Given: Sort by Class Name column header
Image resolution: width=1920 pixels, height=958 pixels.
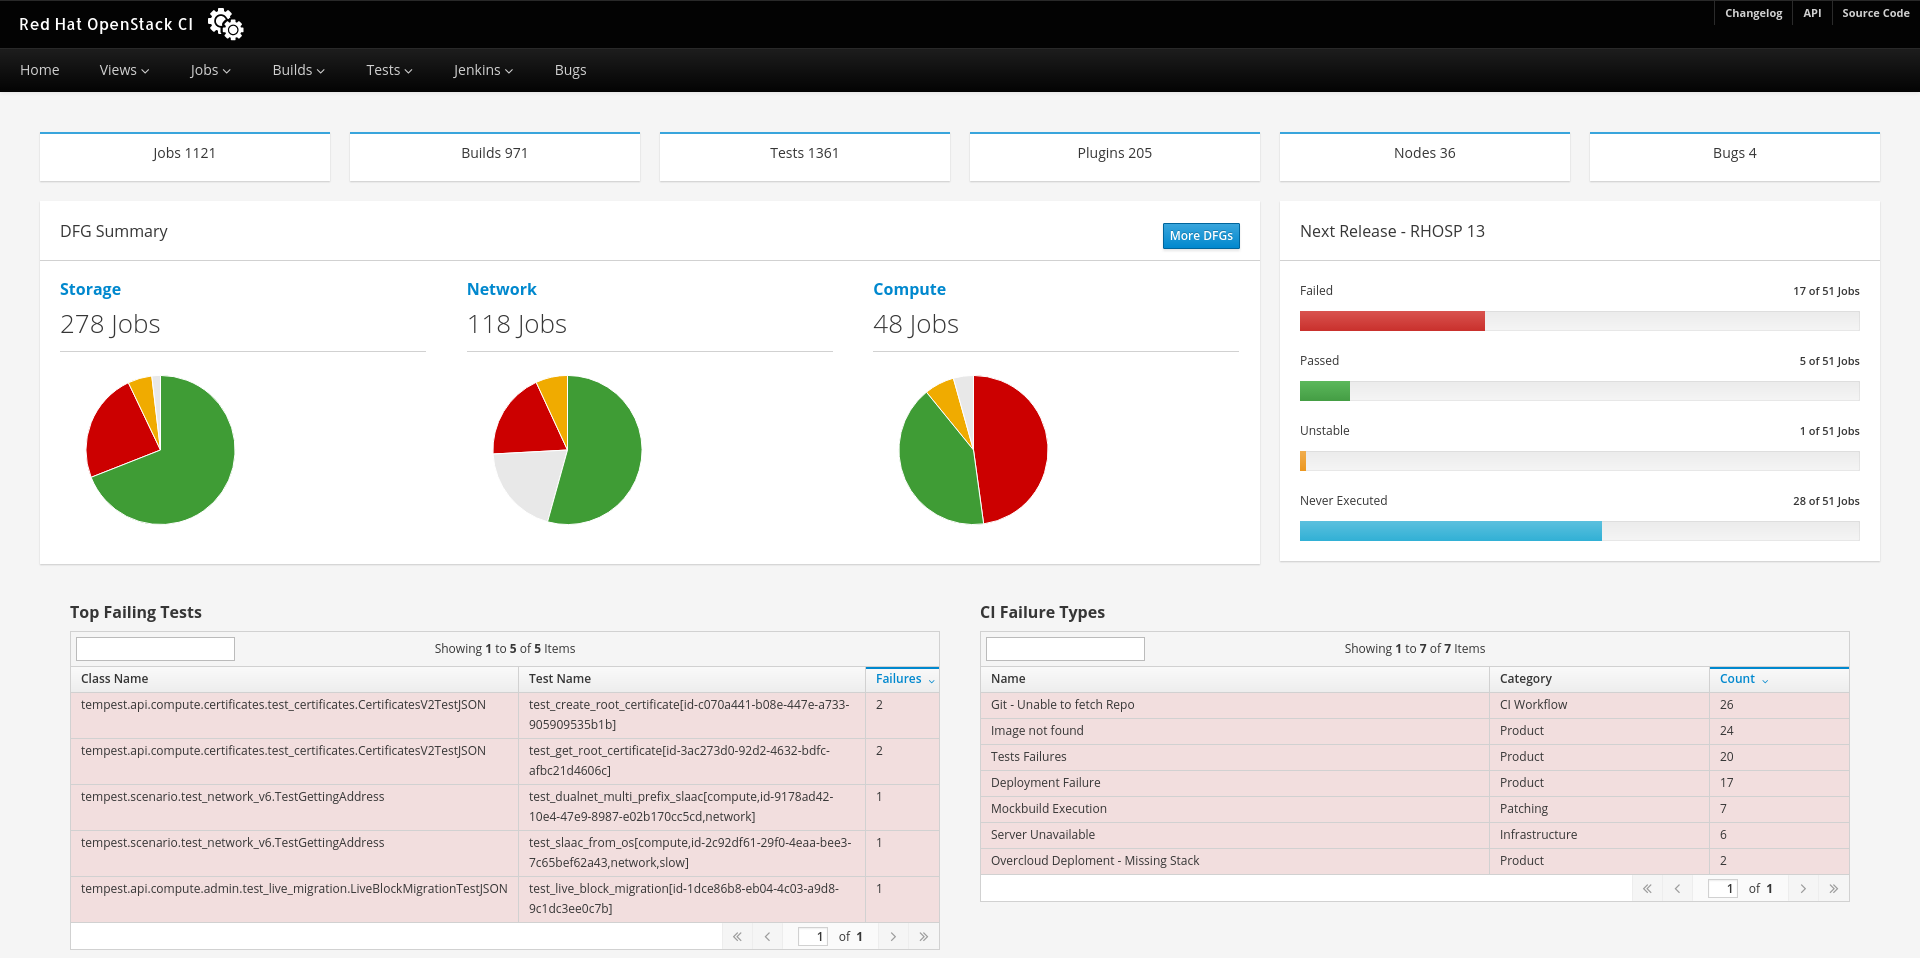Looking at the screenshot, I should click(x=294, y=679).
